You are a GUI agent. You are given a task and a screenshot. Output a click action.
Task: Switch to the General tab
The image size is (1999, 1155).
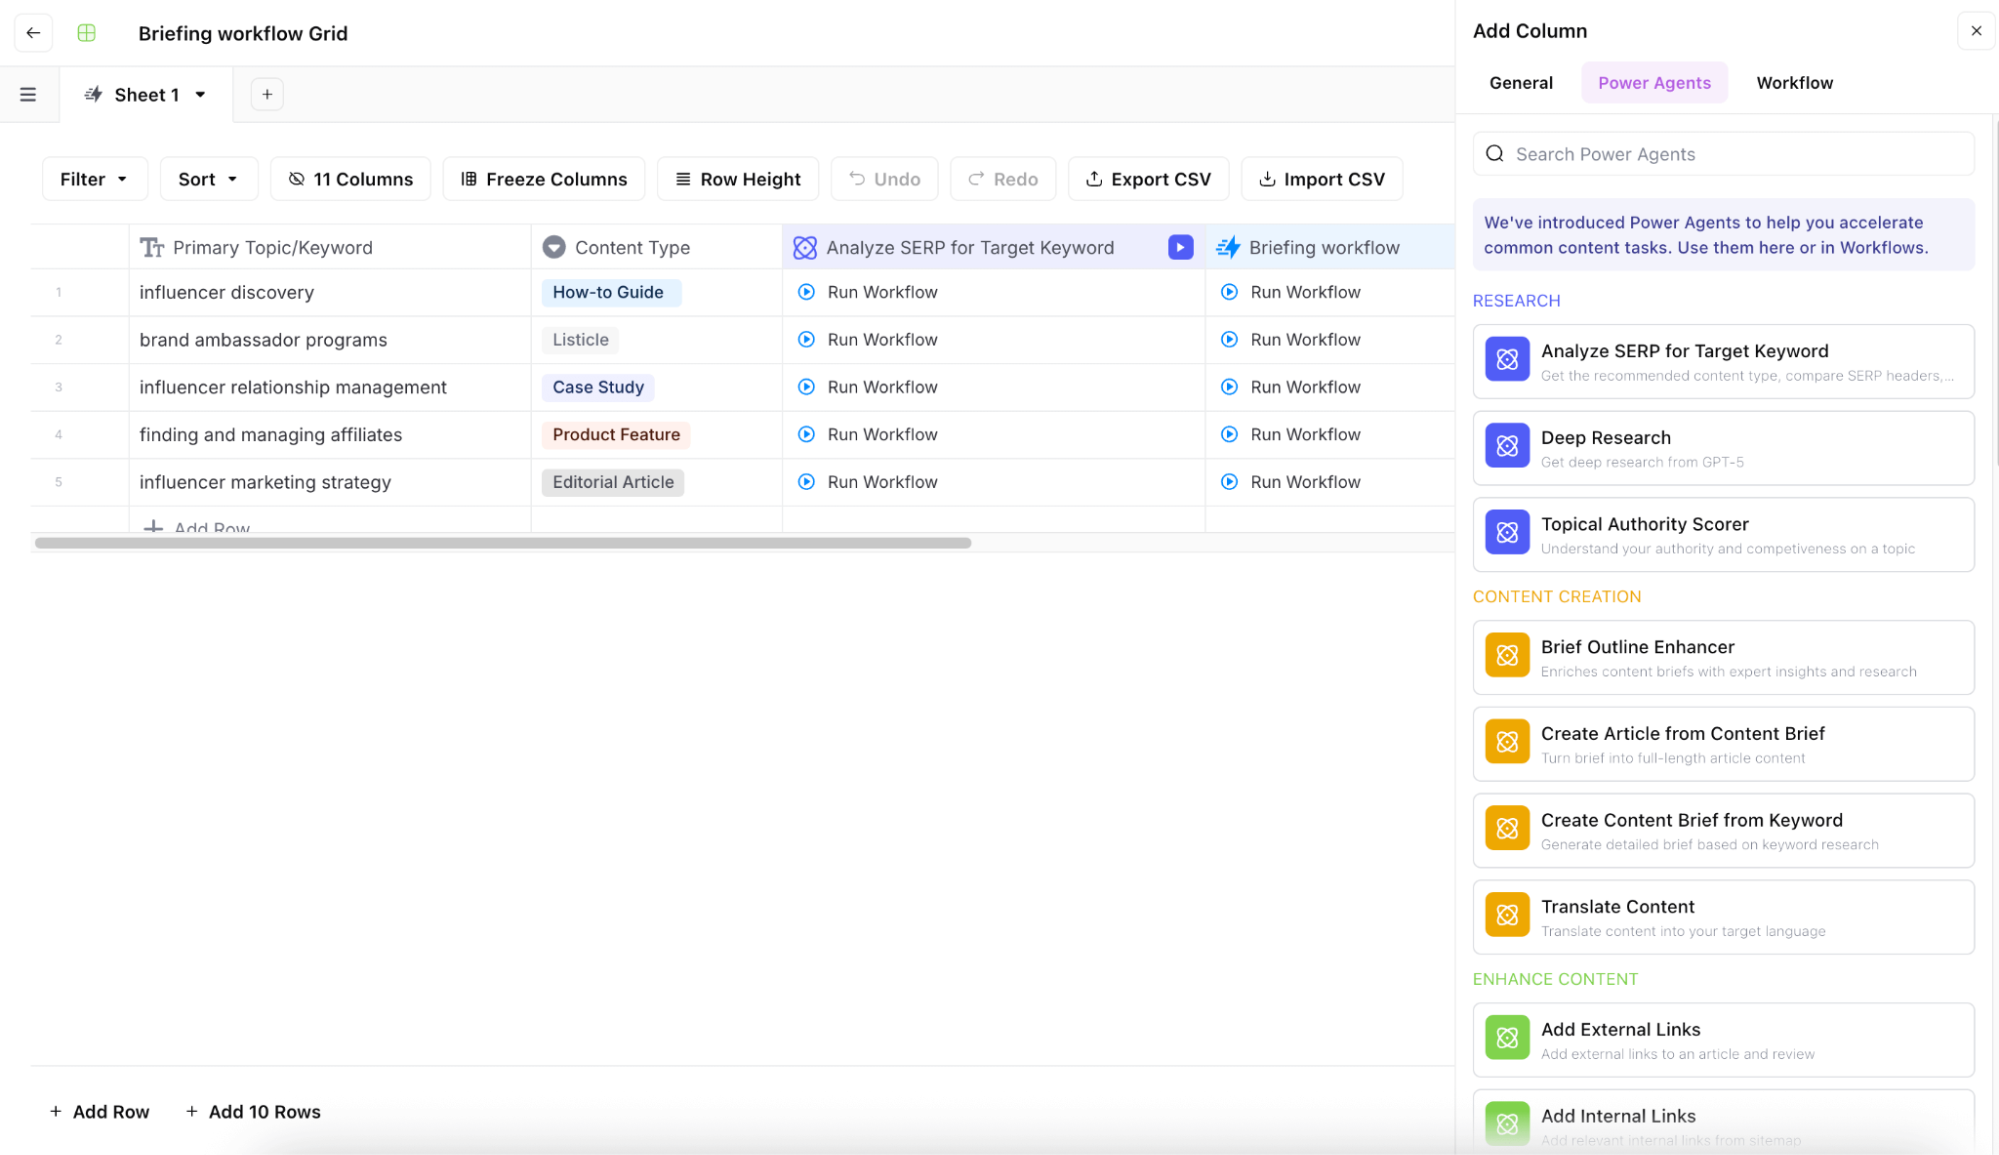coord(1520,83)
